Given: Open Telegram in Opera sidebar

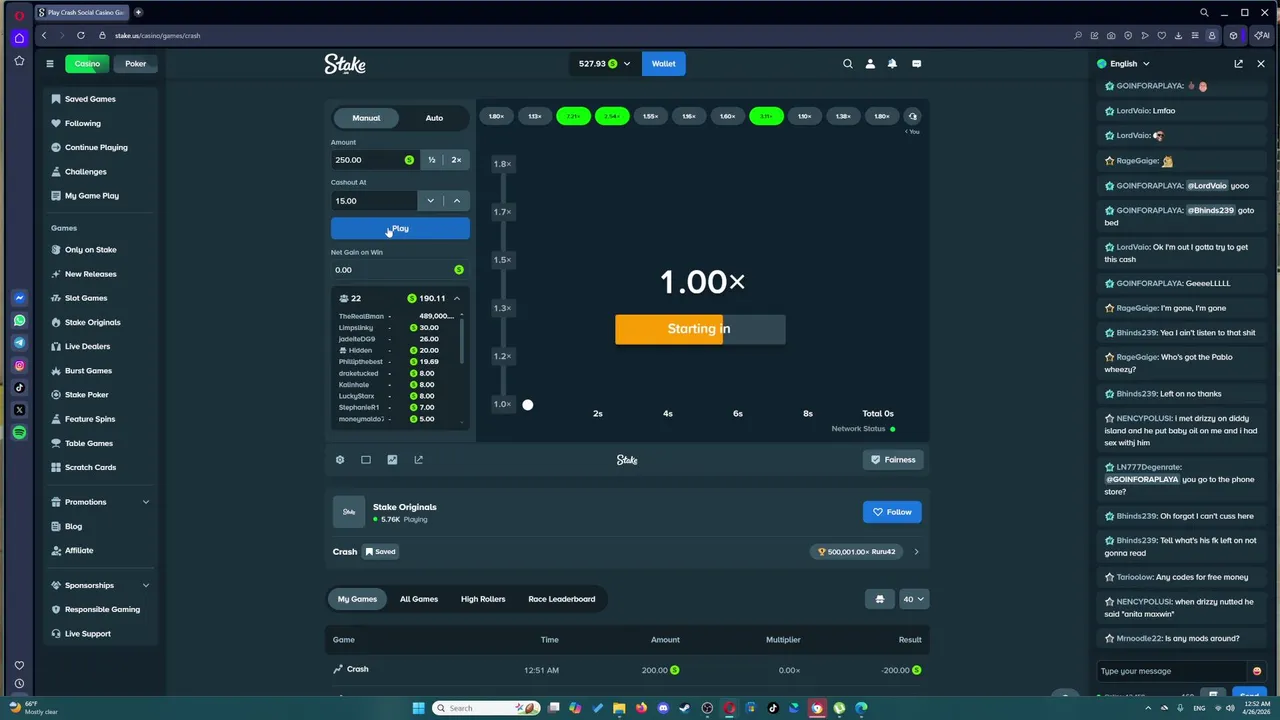Looking at the screenshot, I should point(19,343).
